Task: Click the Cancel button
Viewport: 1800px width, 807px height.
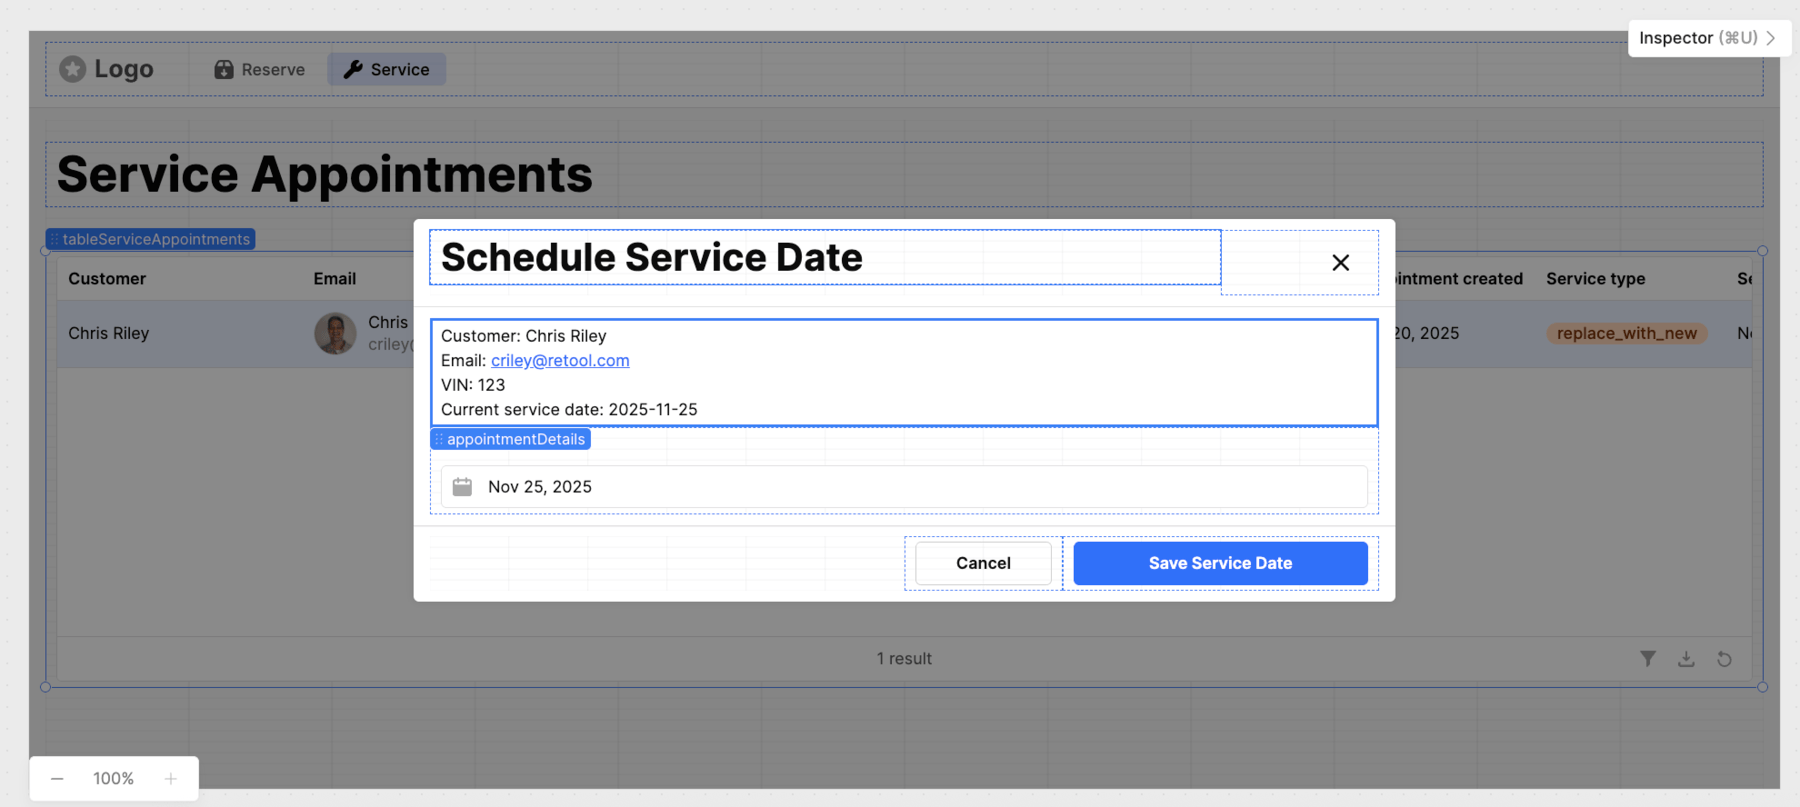Action: tap(983, 563)
